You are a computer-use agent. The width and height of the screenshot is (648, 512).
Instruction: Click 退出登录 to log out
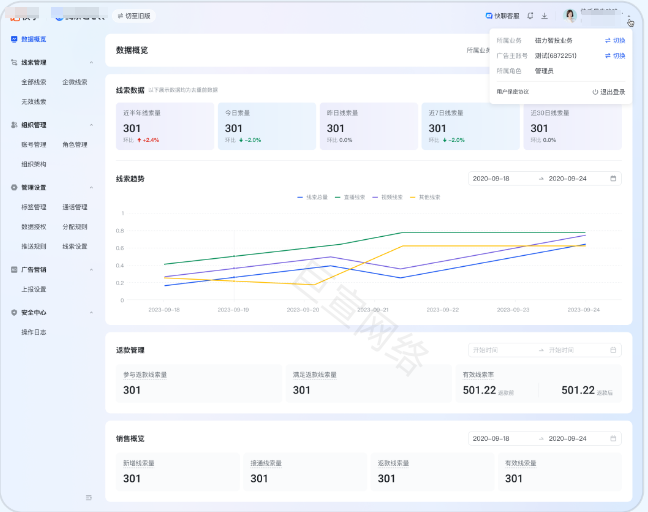click(609, 92)
